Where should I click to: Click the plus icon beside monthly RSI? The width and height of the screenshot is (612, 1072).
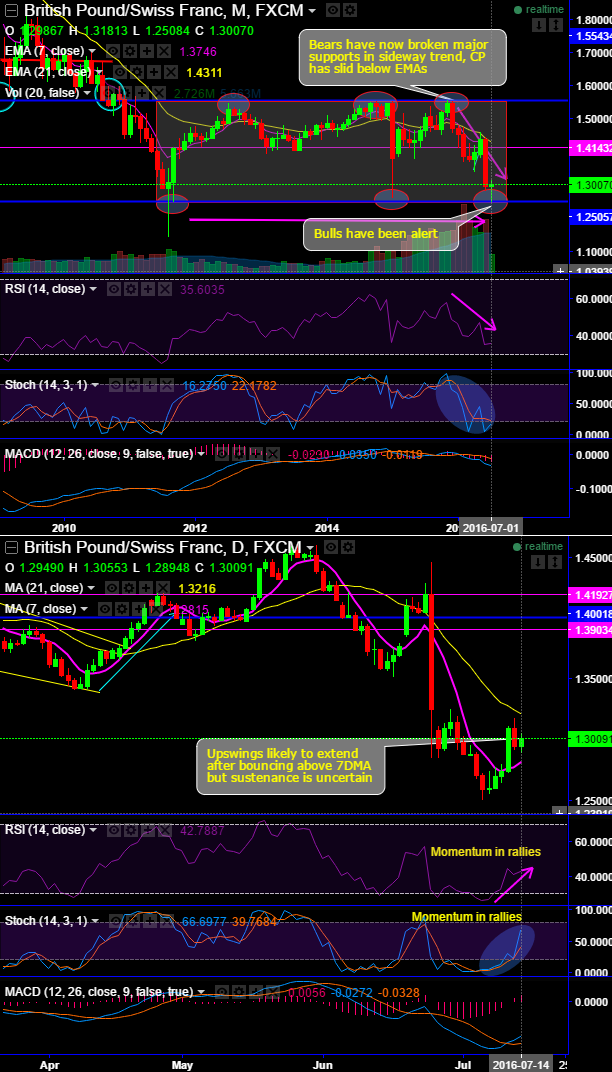[x=146, y=289]
